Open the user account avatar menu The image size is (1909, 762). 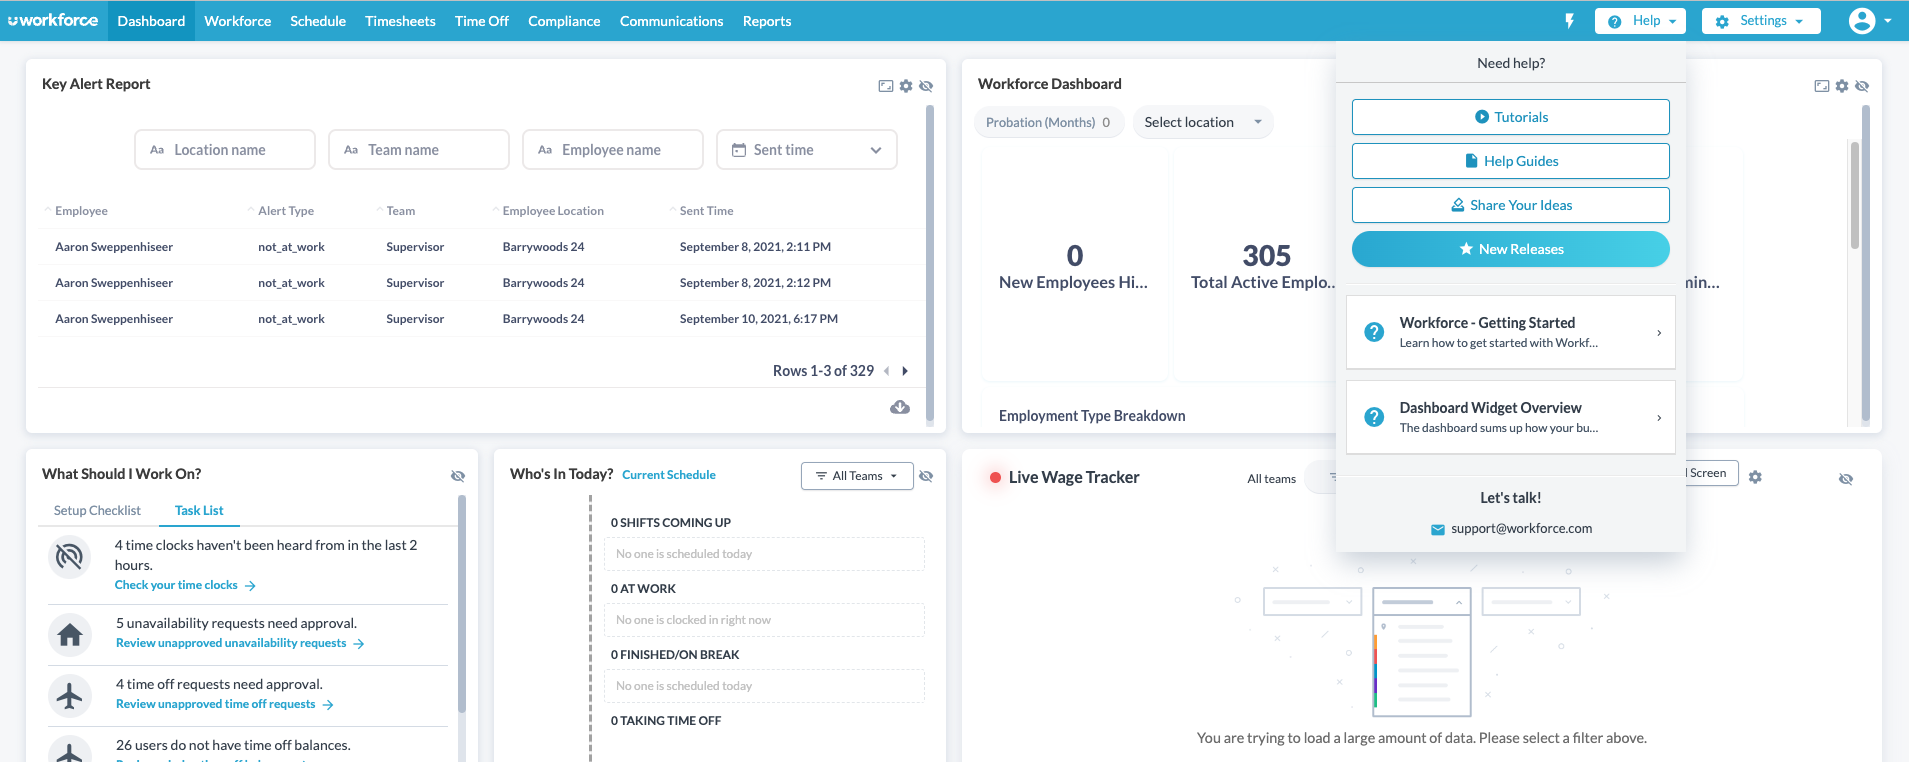pos(1867,21)
